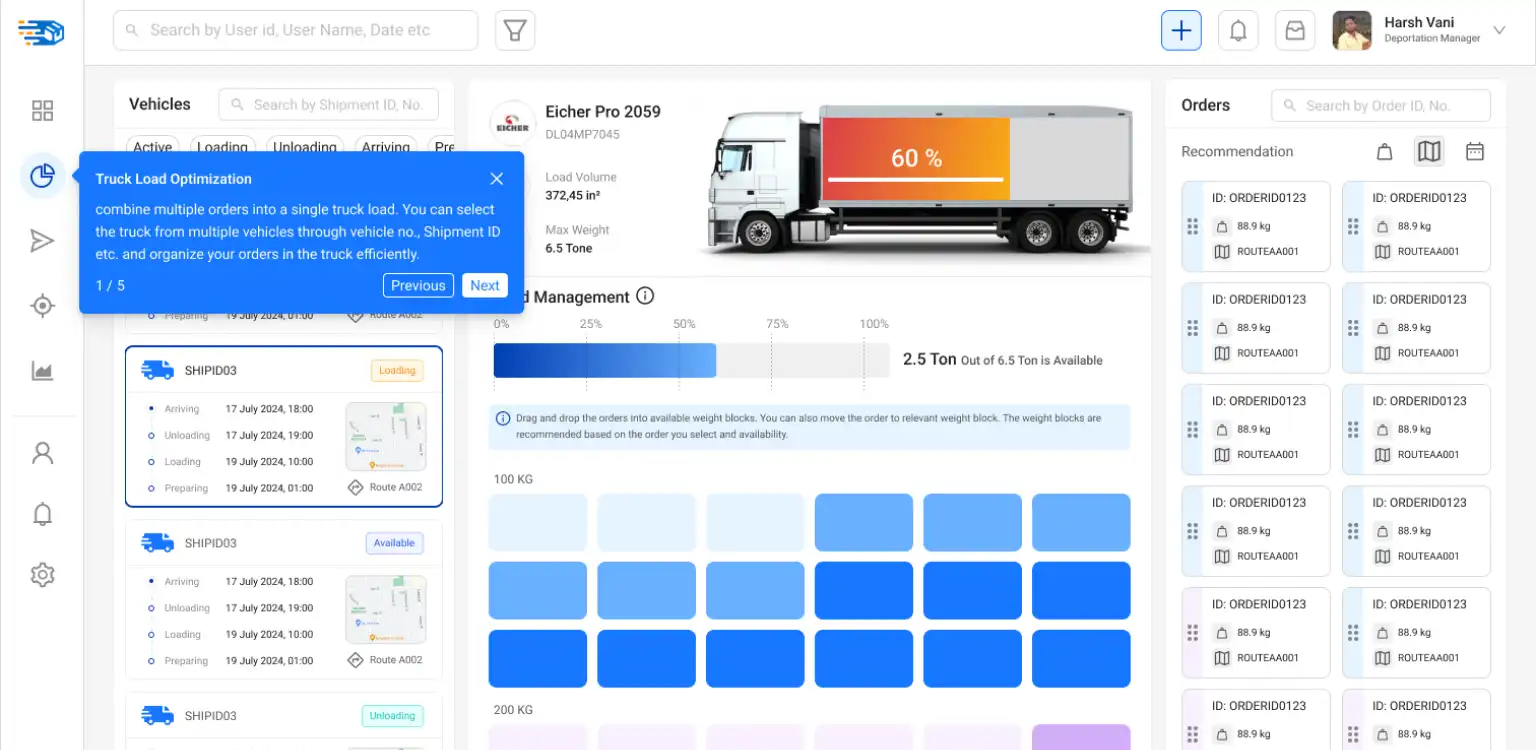
Task: Select first weight block under 100 KG label
Action: click(x=538, y=522)
